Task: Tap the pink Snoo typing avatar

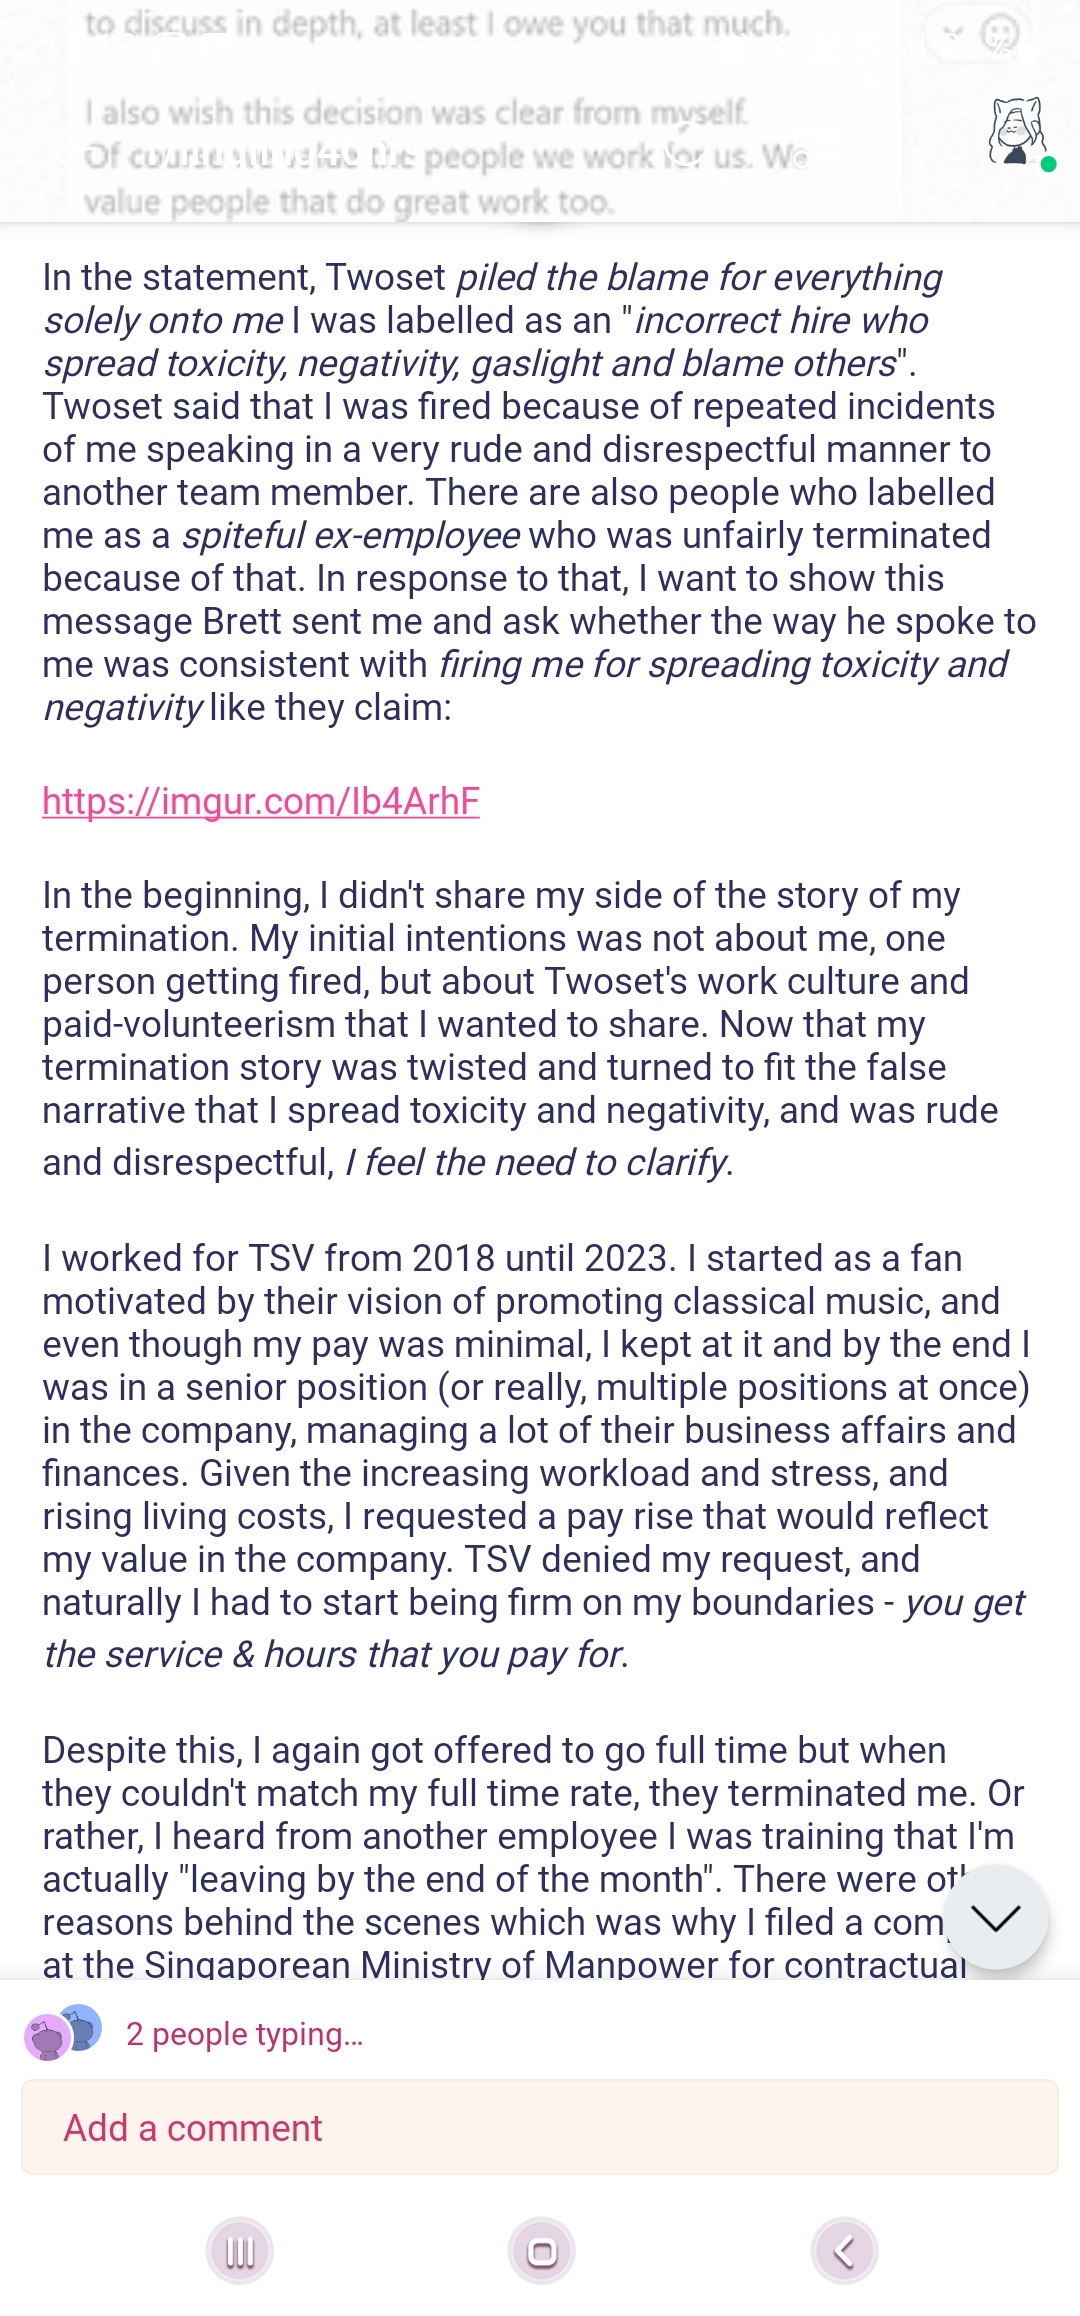Action: [47, 2037]
